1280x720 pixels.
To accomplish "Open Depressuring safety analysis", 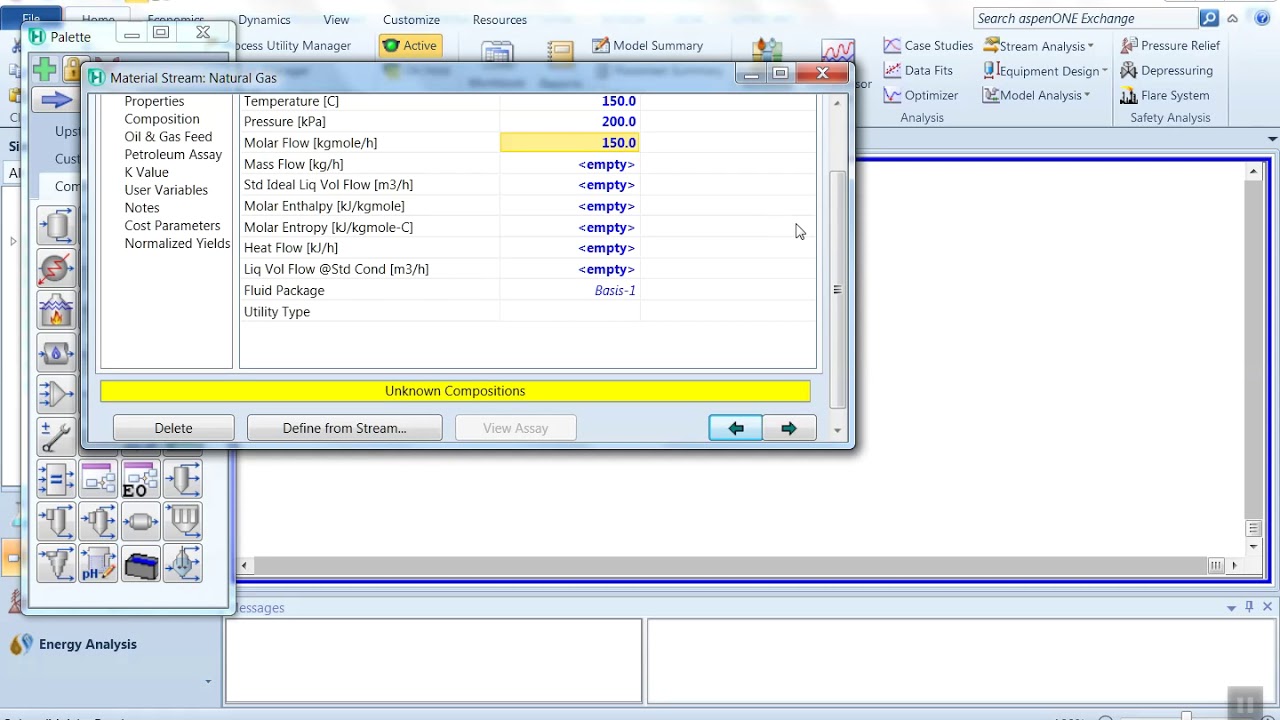I will [x=1166, y=70].
